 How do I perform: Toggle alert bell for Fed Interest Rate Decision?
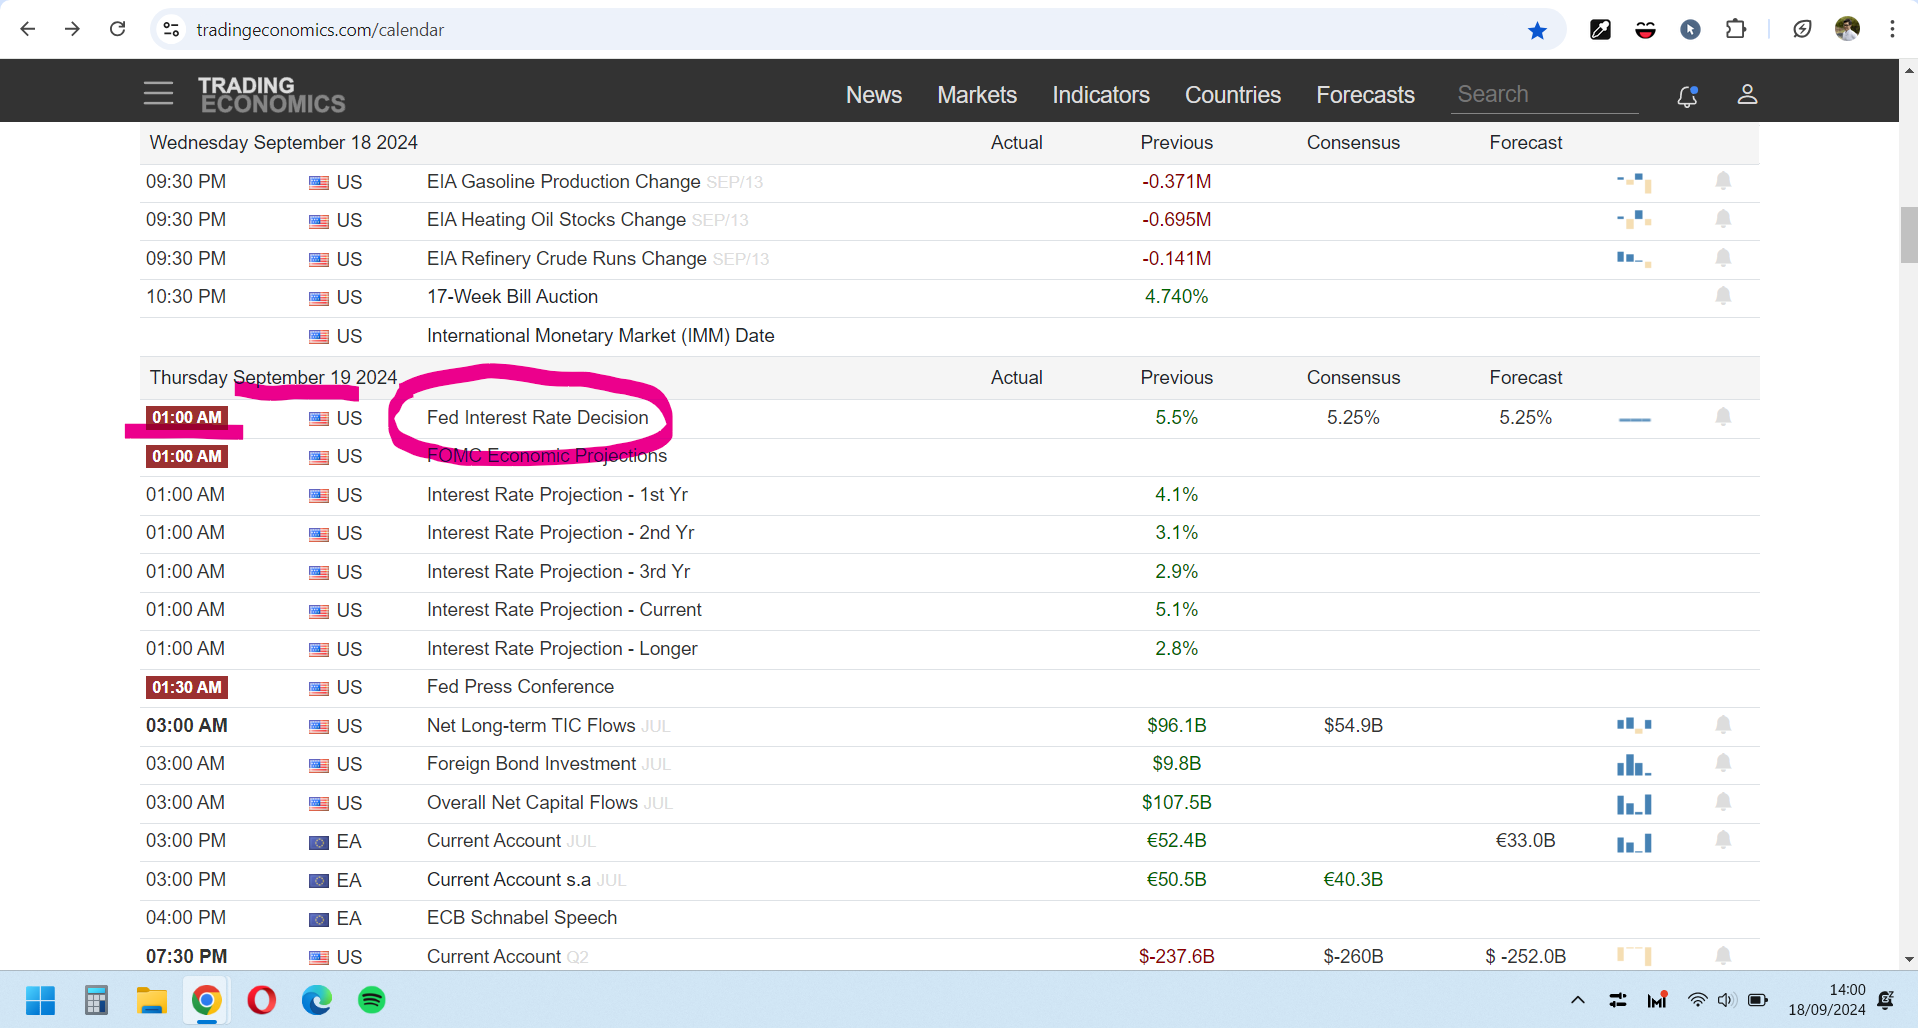click(1723, 417)
